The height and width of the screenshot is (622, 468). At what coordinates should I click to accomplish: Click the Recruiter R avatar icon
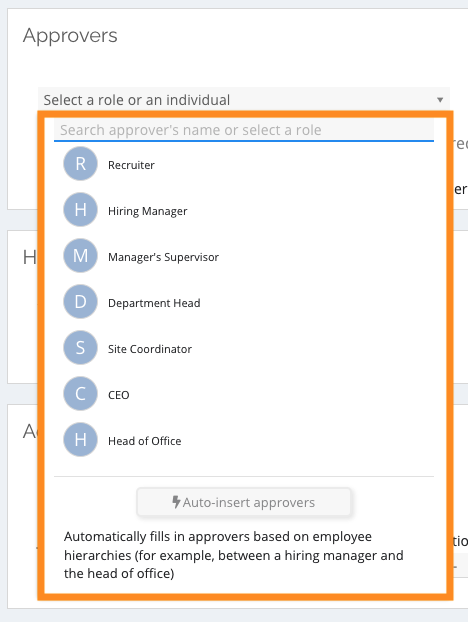click(81, 164)
